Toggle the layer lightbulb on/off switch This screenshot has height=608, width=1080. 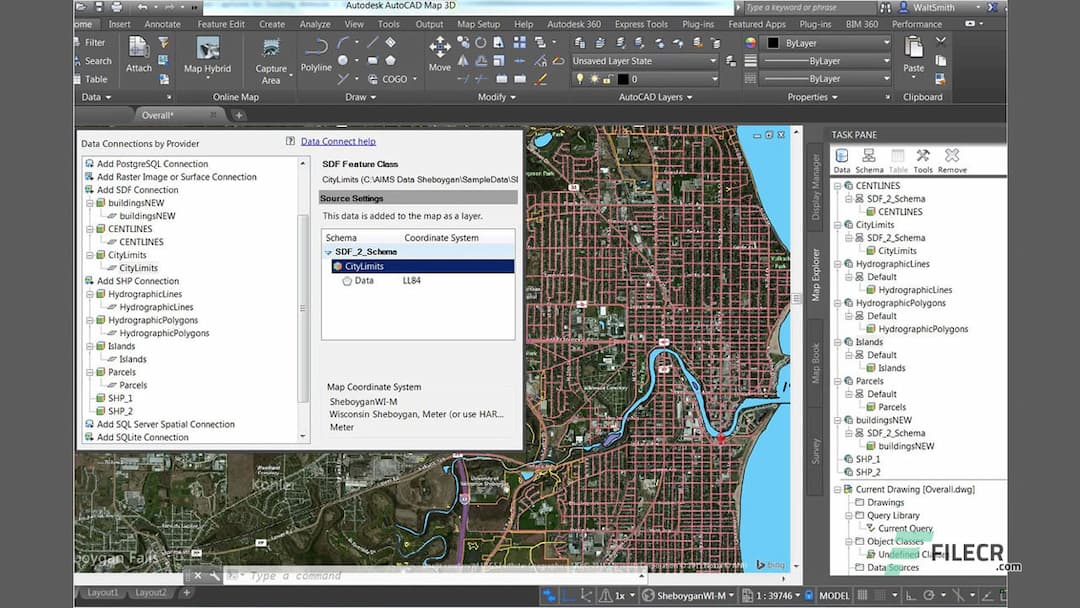581,79
